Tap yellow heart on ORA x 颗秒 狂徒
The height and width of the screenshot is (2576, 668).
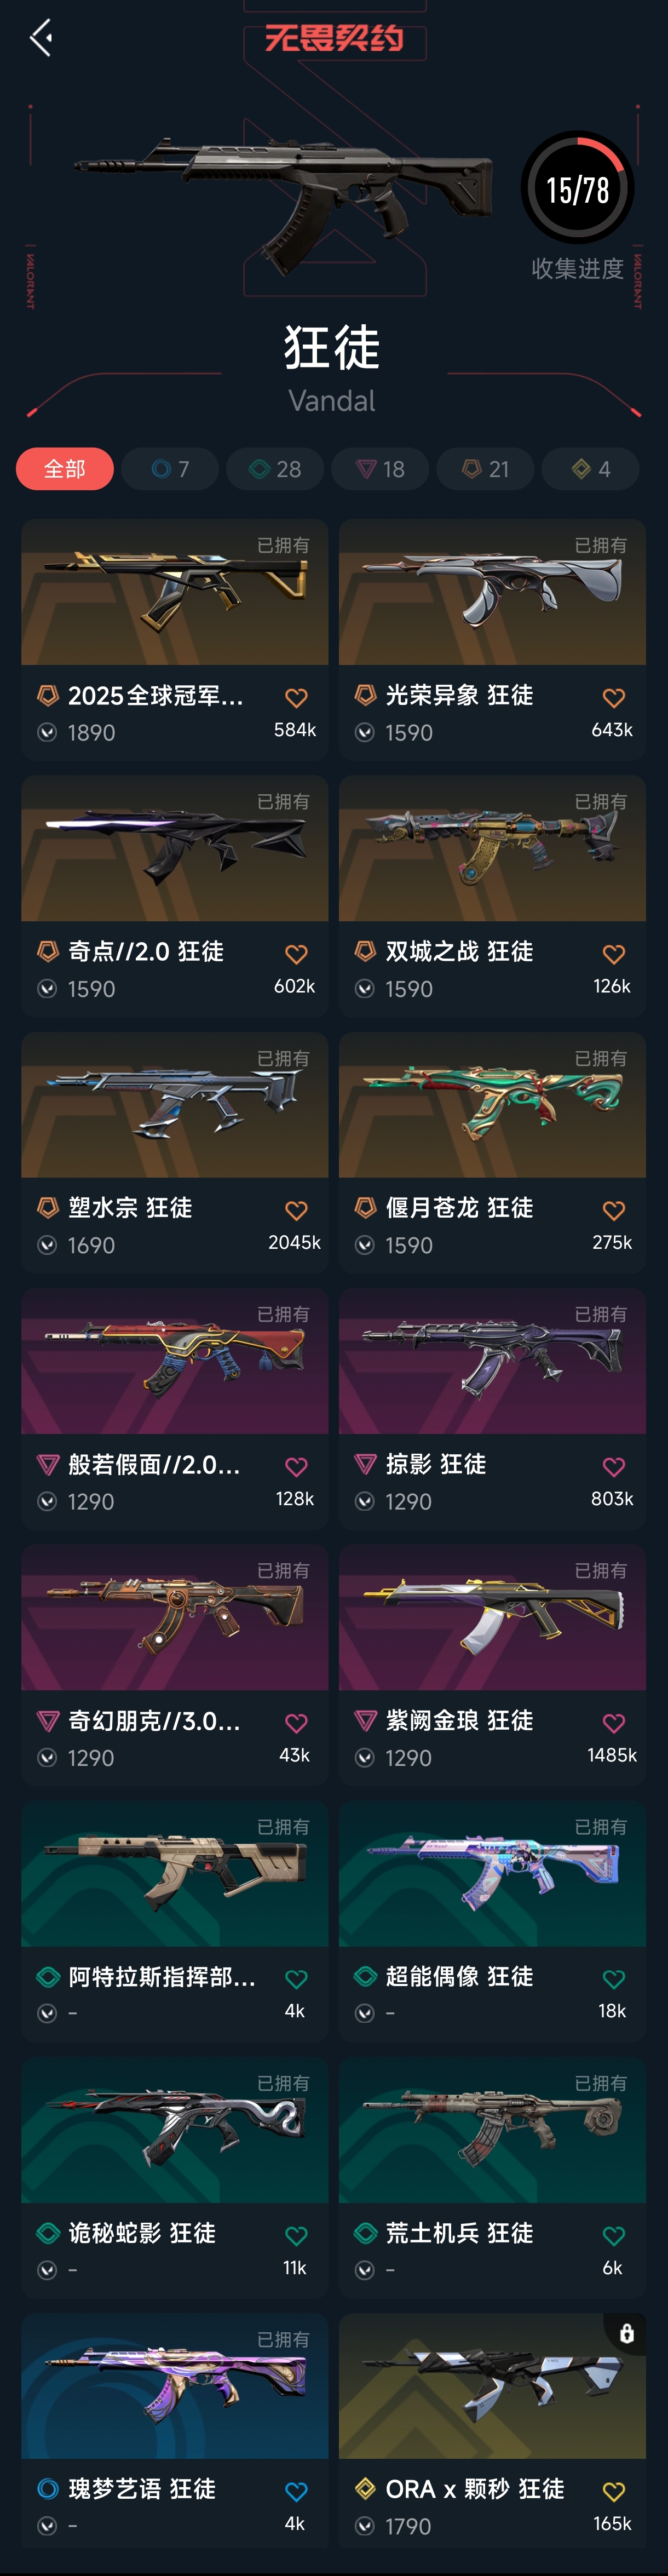614,2492
